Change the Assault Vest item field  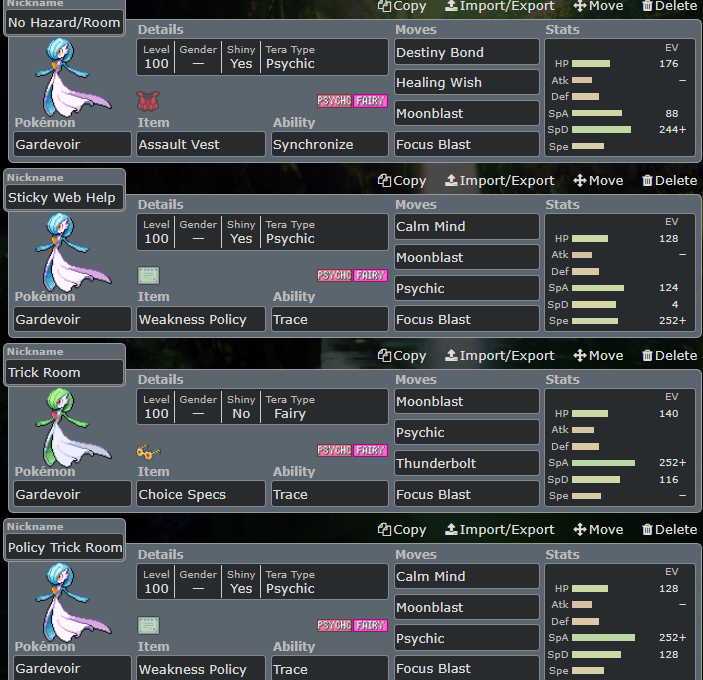click(x=201, y=144)
